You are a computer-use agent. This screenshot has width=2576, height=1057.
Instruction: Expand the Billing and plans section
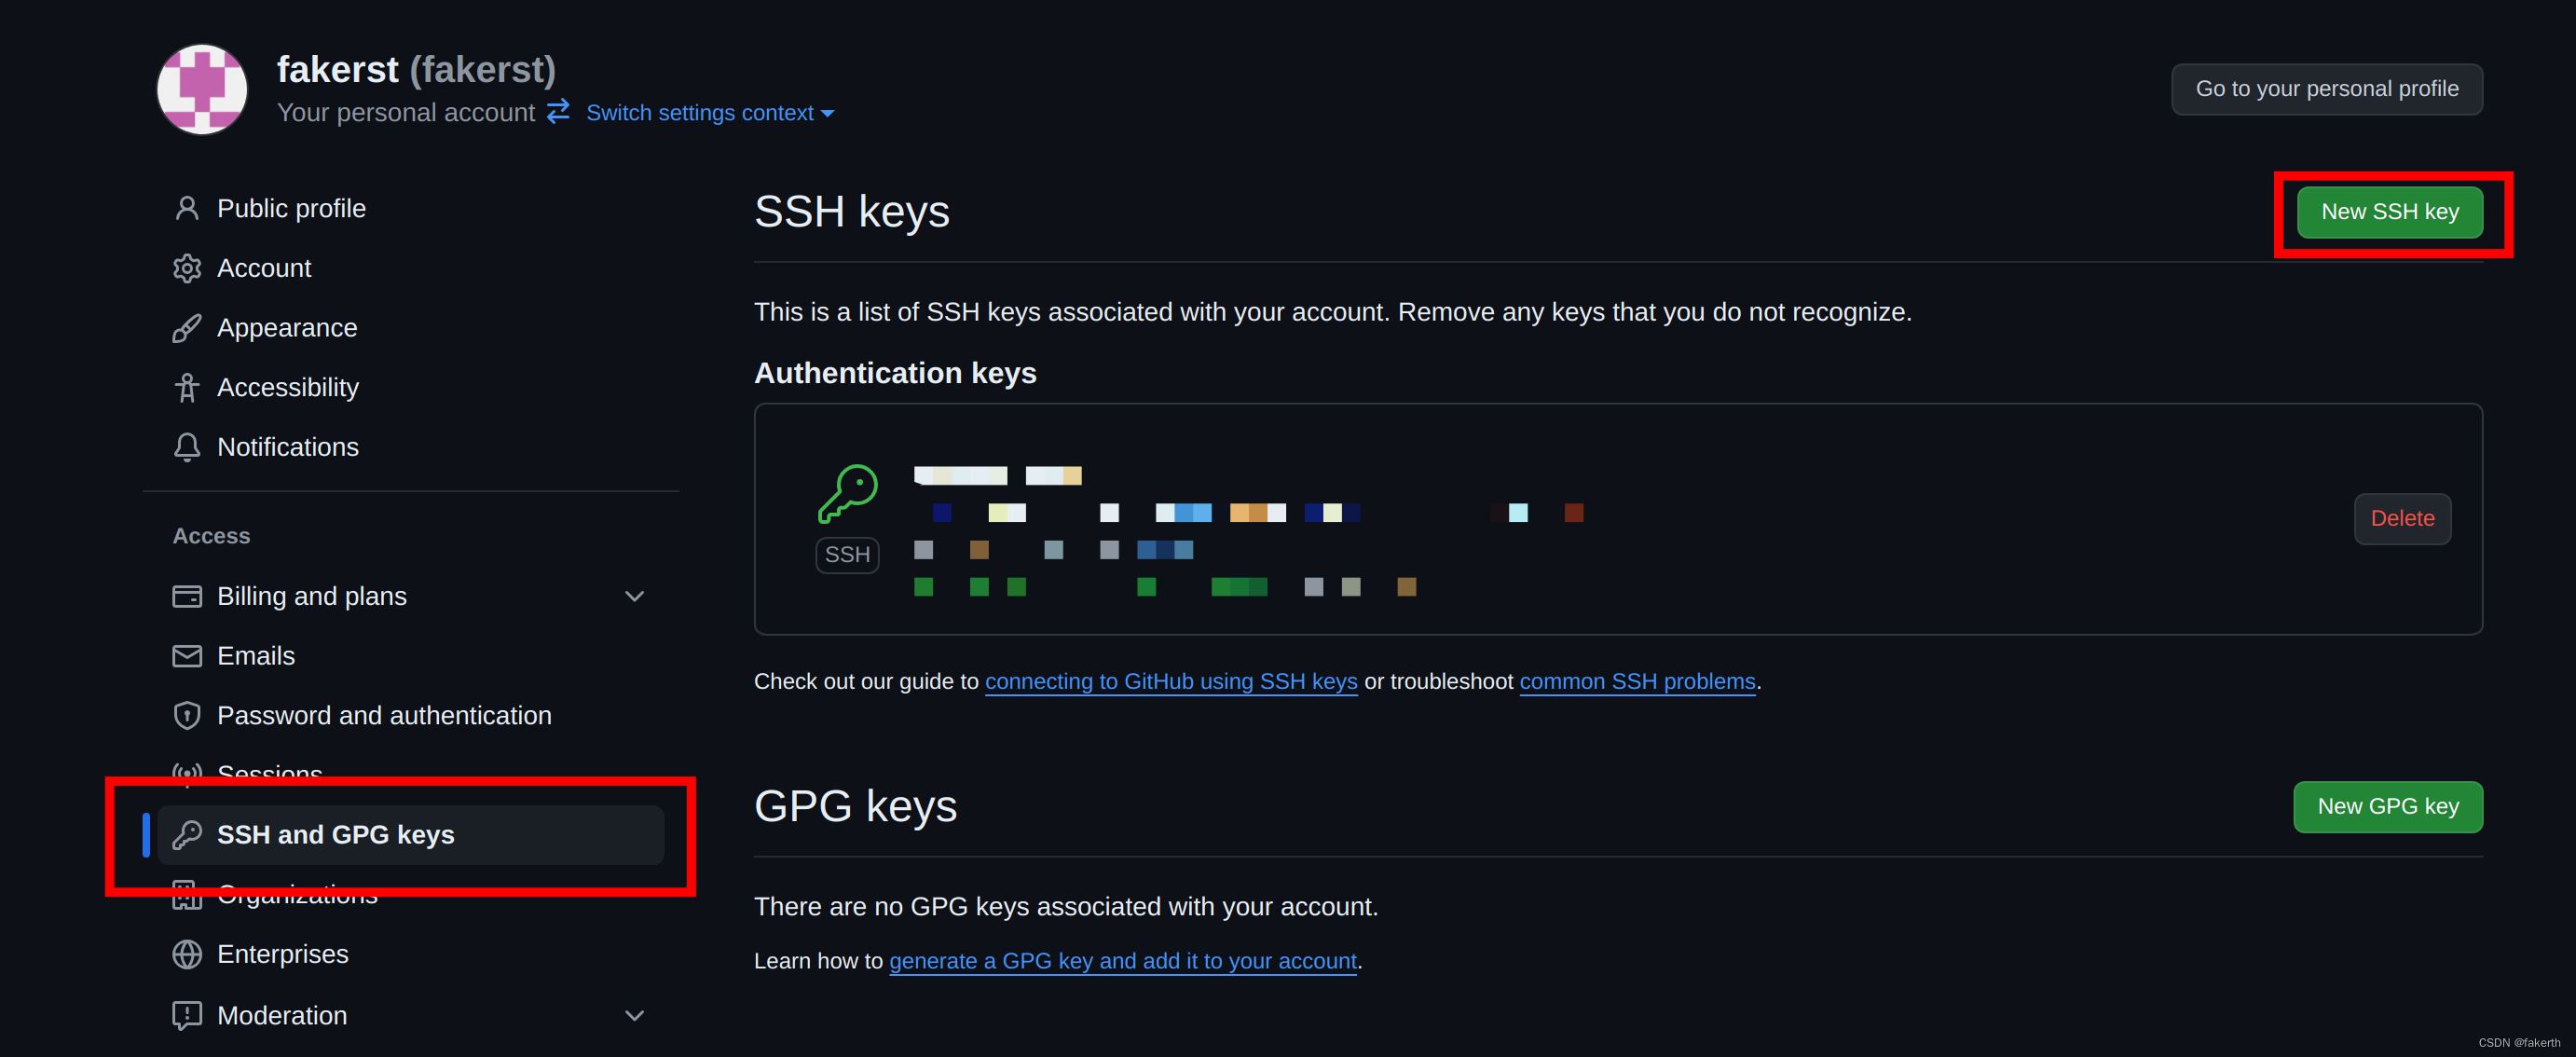(634, 596)
